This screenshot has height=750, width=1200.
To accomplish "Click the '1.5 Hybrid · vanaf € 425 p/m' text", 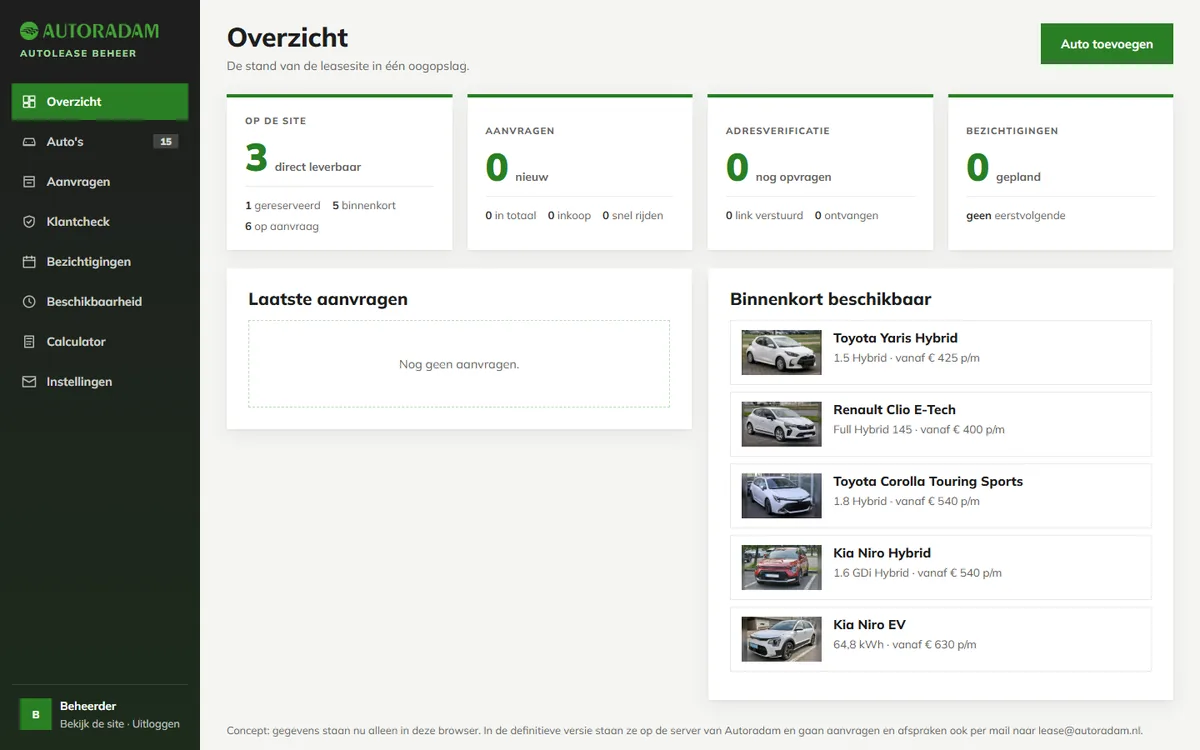I will [x=907, y=358].
